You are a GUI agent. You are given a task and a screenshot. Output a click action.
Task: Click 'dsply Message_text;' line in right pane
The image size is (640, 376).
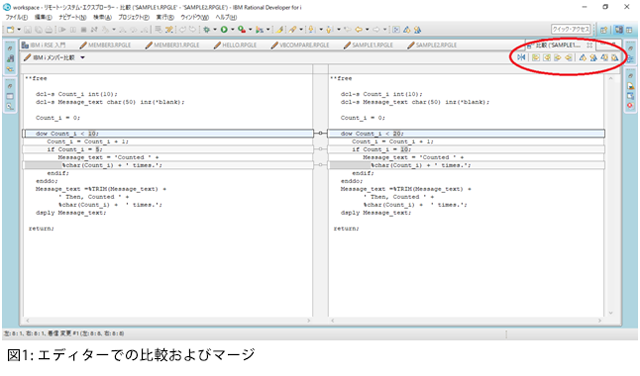click(376, 213)
